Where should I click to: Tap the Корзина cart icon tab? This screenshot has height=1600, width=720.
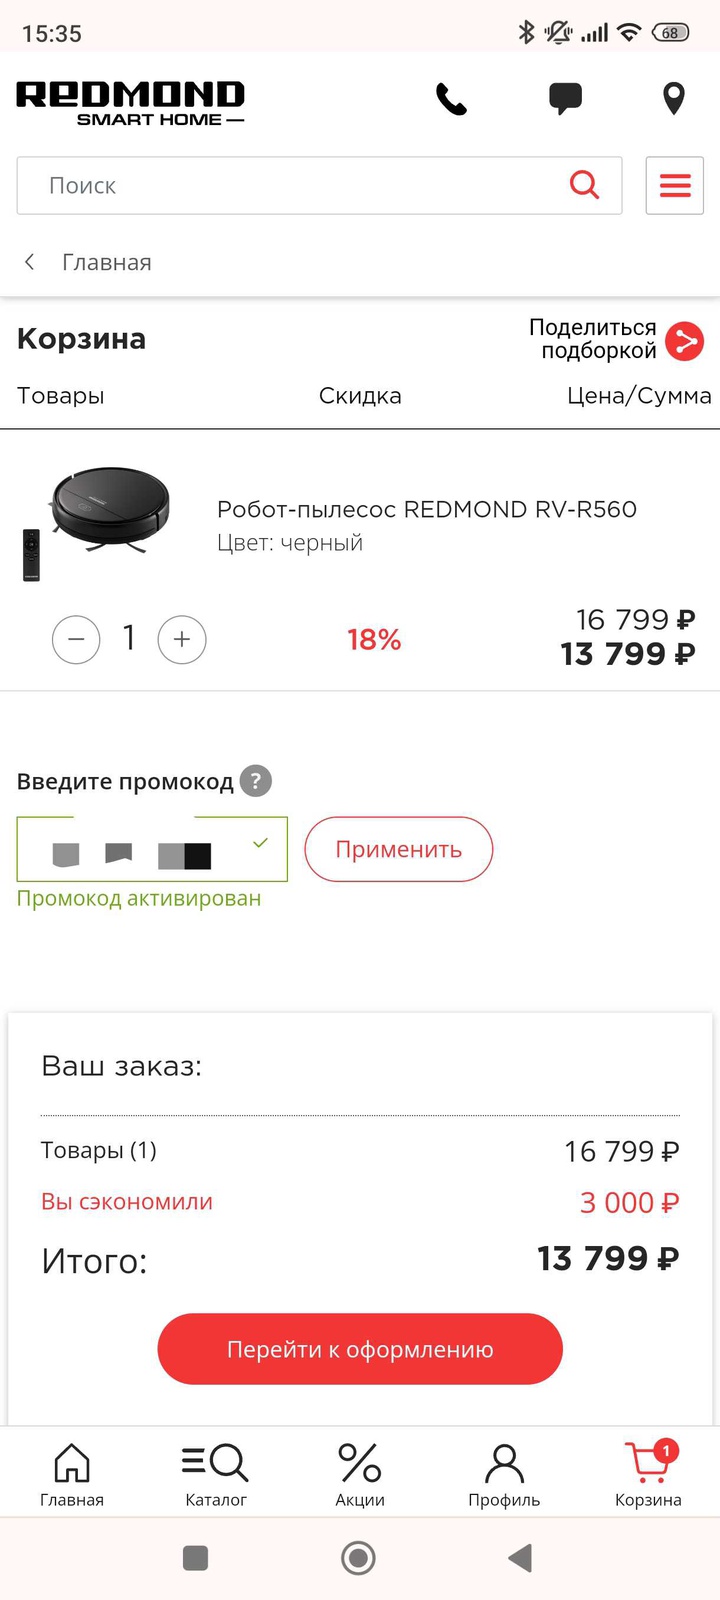(648, 1474)
